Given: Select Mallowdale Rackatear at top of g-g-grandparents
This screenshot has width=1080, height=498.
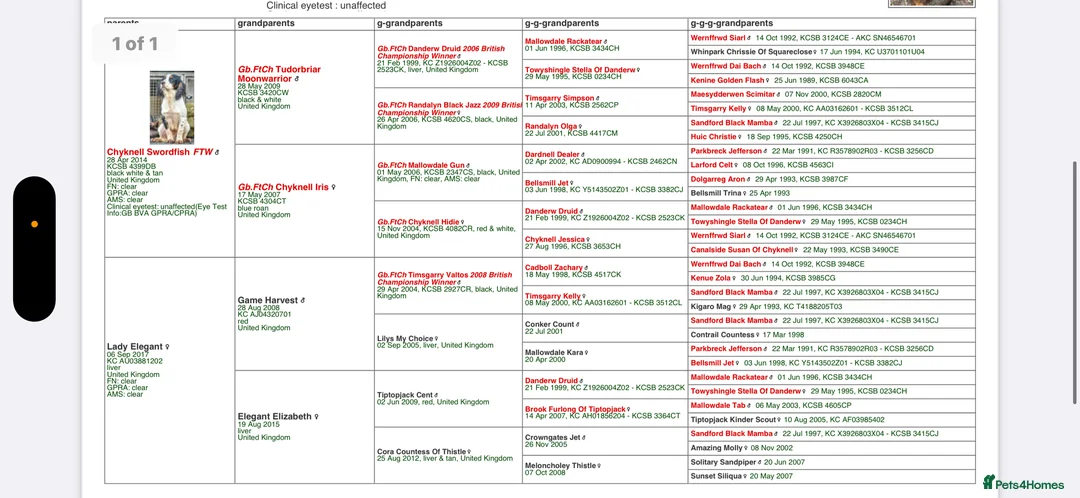Looking at the screenshot, I should click(x=563, y=41).
